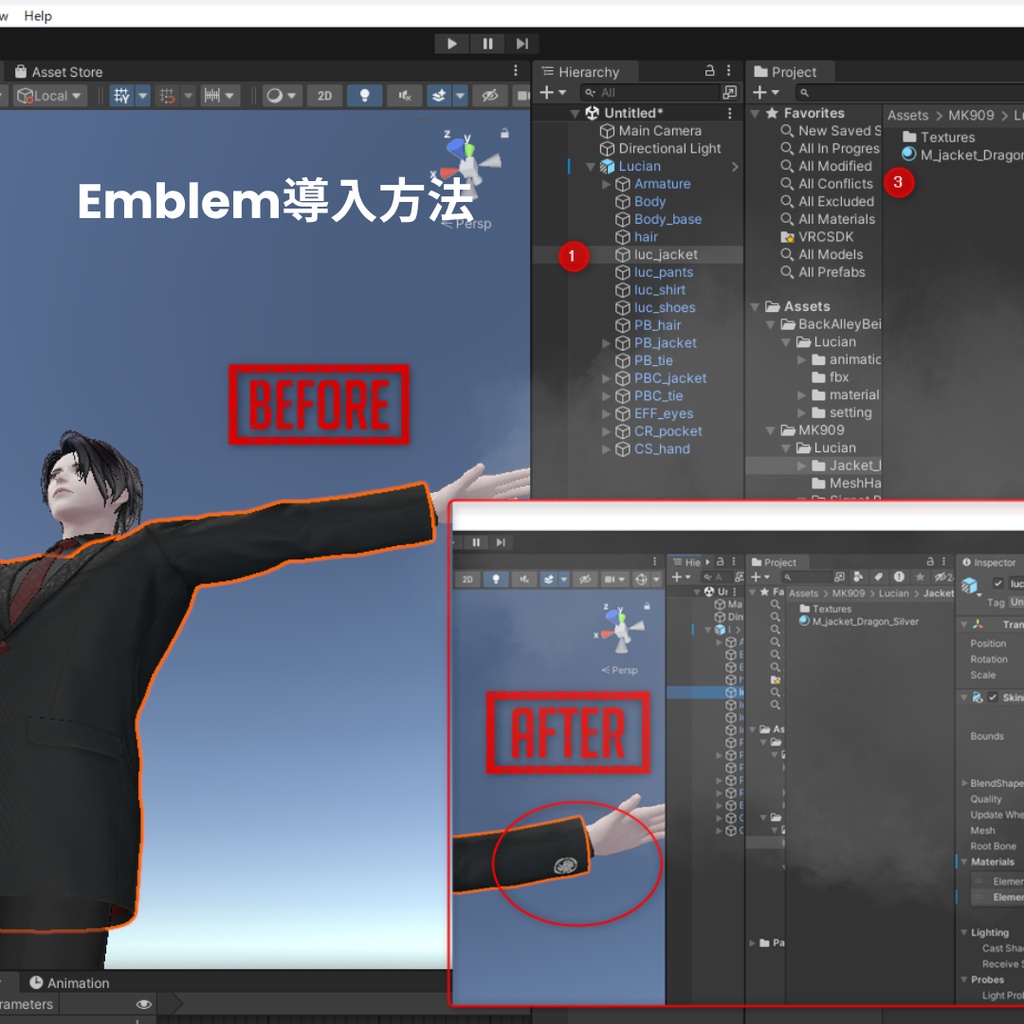The height and width of the screenshot is (1024, 1024).
Task: Click the Hierarchy search-by-type icon
Action: point(729,93)
